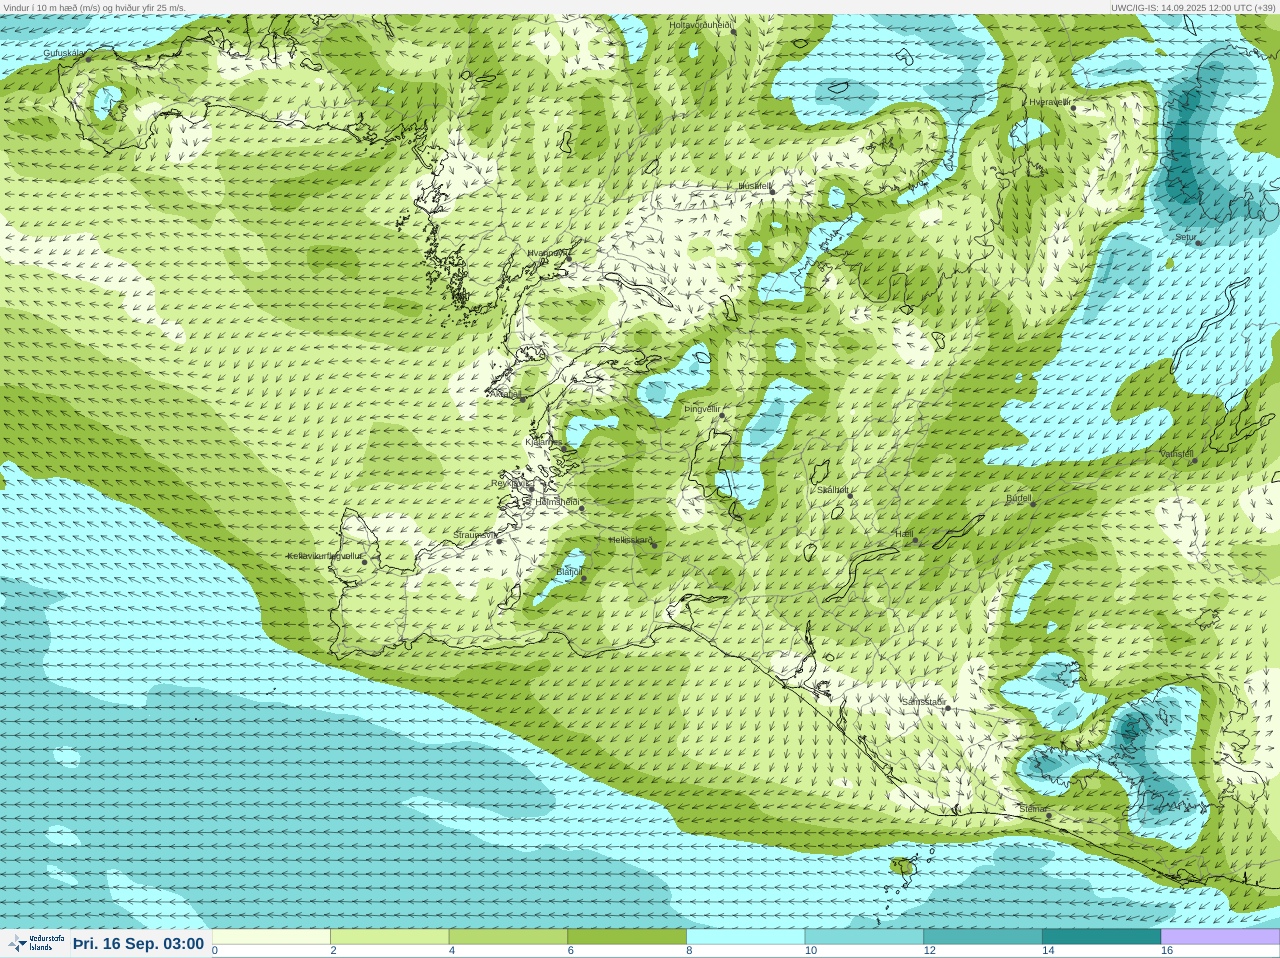Select the Bláfjöll station label
Screen dimensions: 1280x958
click(x=569, y=572)
